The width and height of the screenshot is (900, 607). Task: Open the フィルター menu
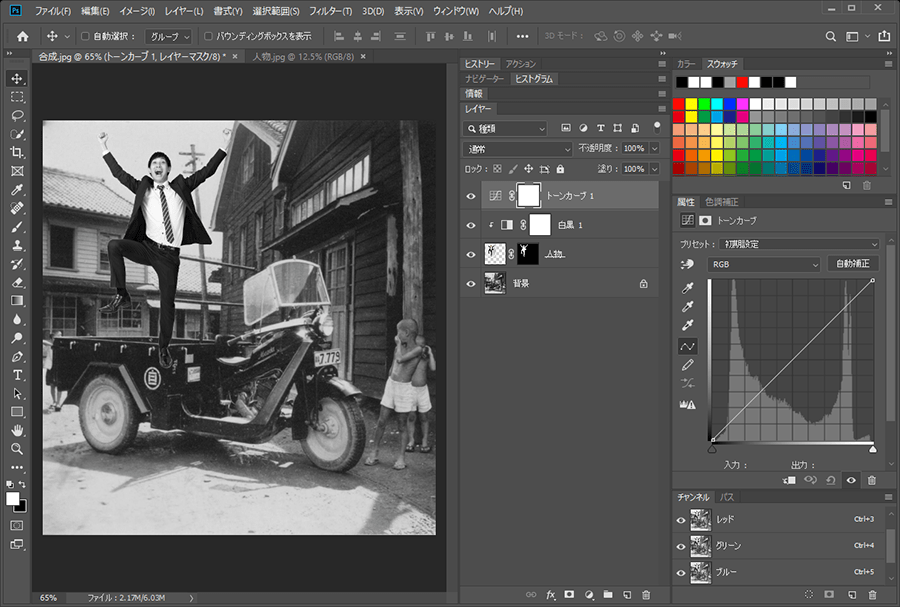[x=322, y=11]
